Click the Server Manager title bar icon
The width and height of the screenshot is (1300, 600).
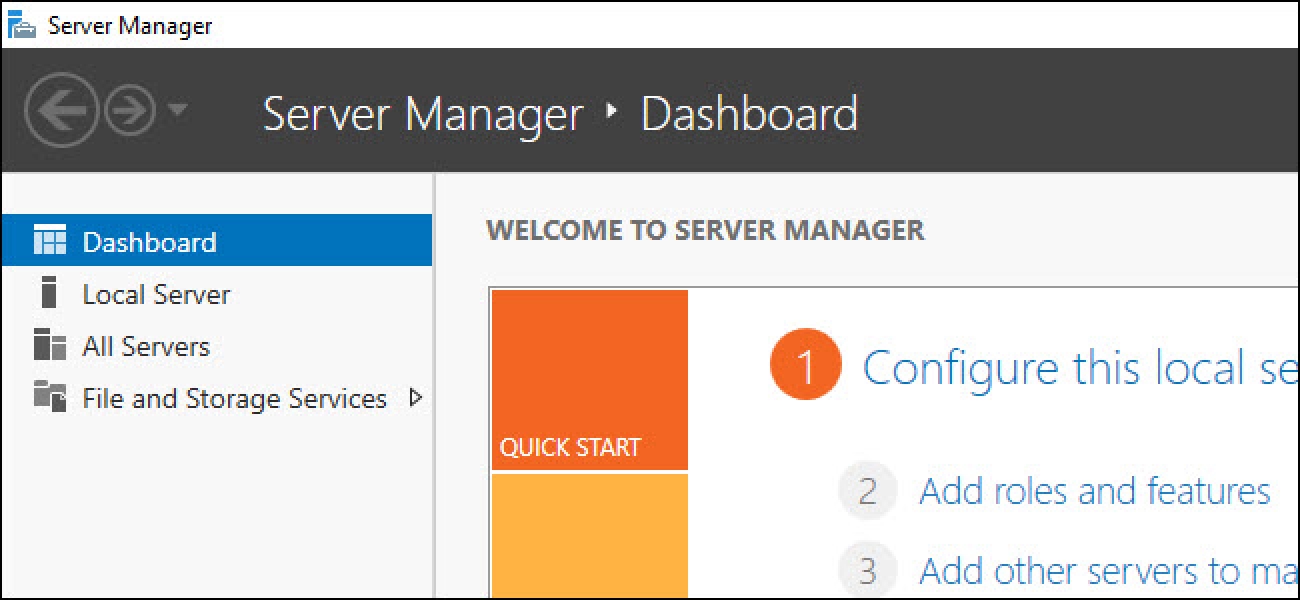(22, 24)
